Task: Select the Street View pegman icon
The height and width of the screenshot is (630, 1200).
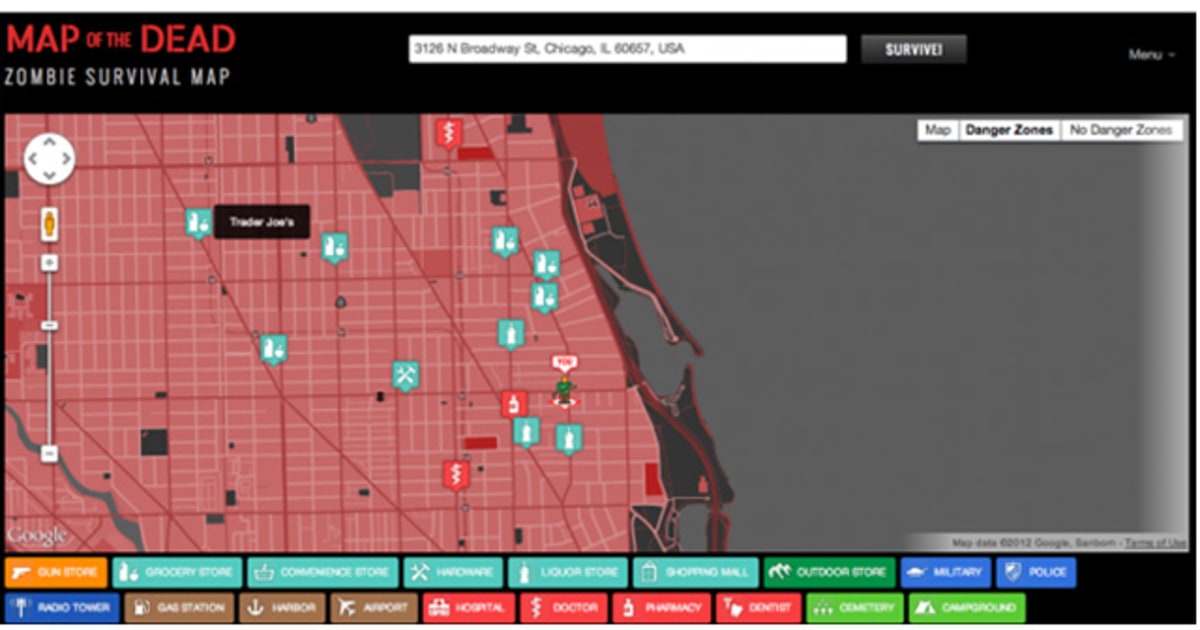Action: click(47, 223)
